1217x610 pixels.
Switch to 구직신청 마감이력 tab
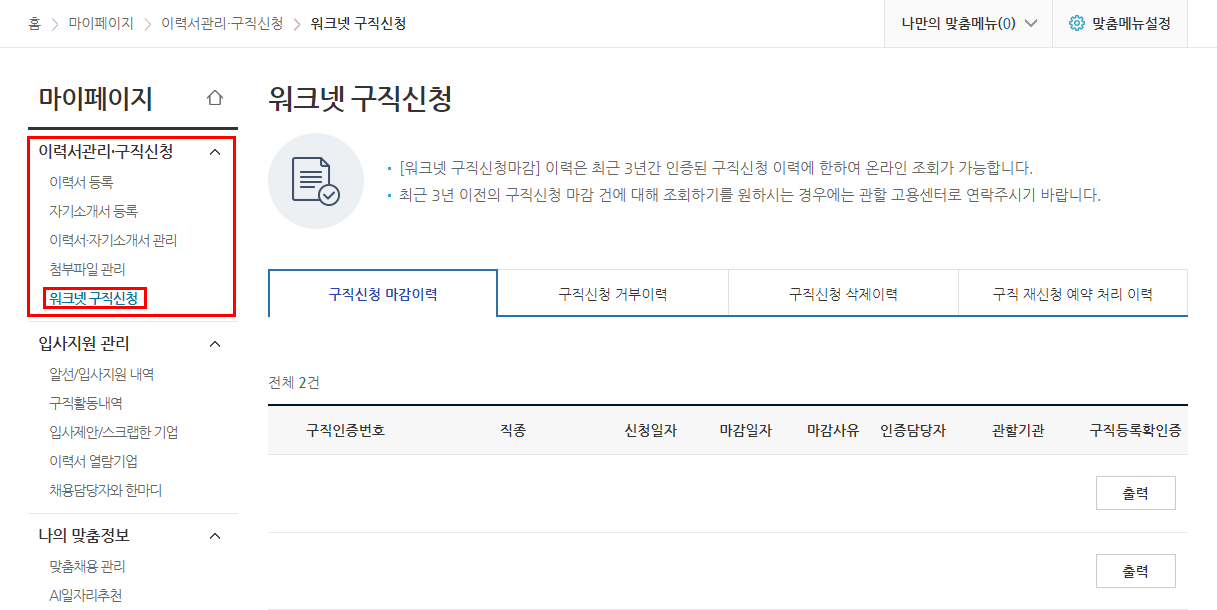click(x=383, y=294)
